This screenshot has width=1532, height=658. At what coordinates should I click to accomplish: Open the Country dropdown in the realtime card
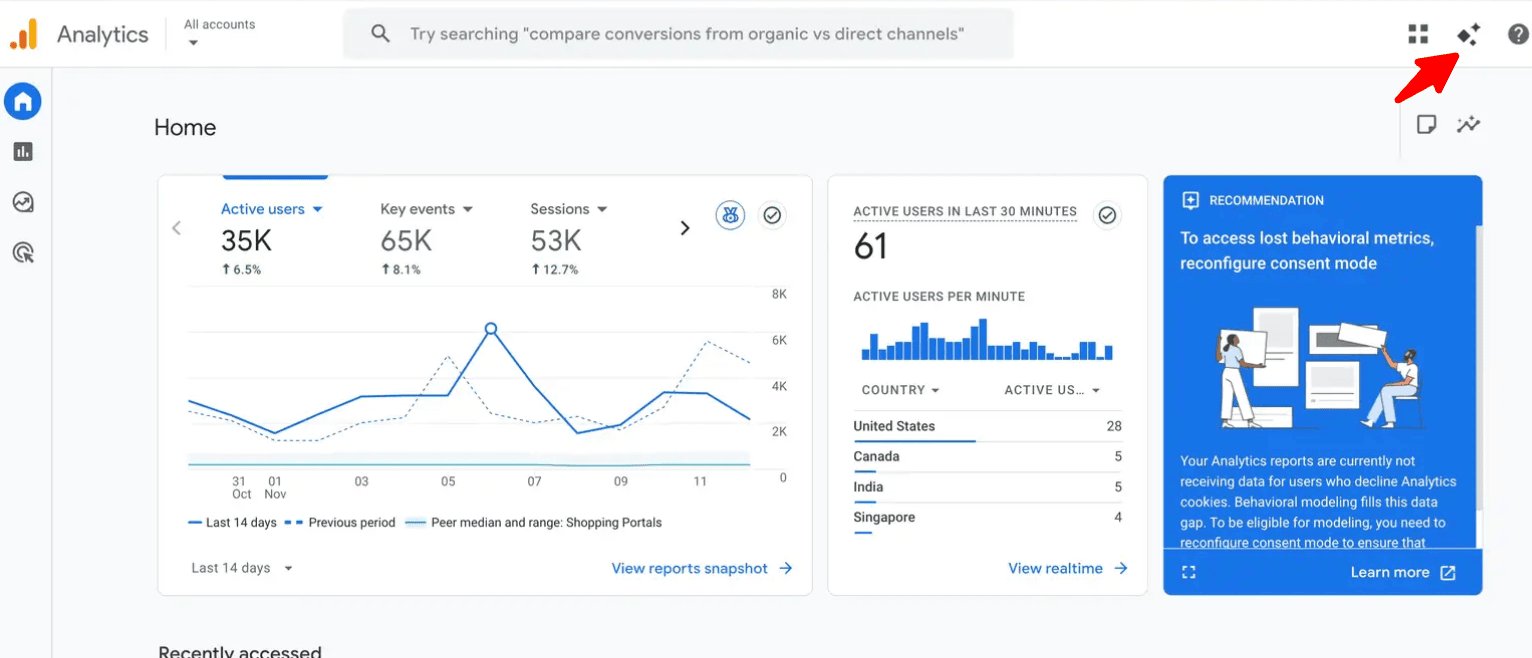[899, 389]
